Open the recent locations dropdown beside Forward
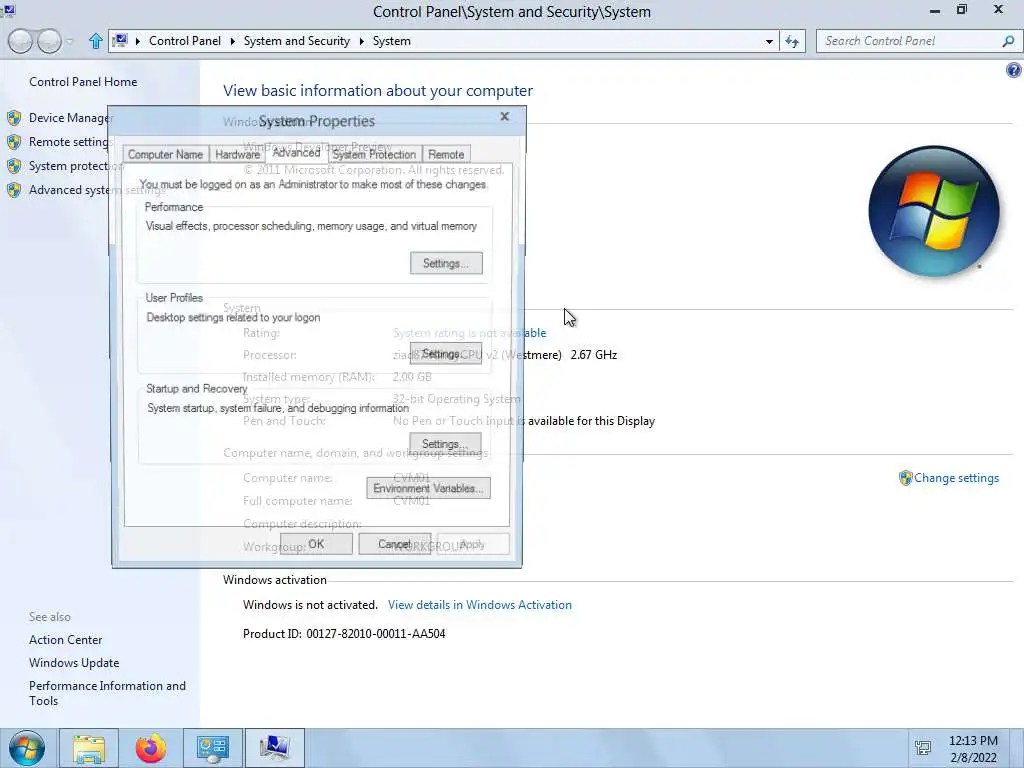 click(x=70, y=41)
